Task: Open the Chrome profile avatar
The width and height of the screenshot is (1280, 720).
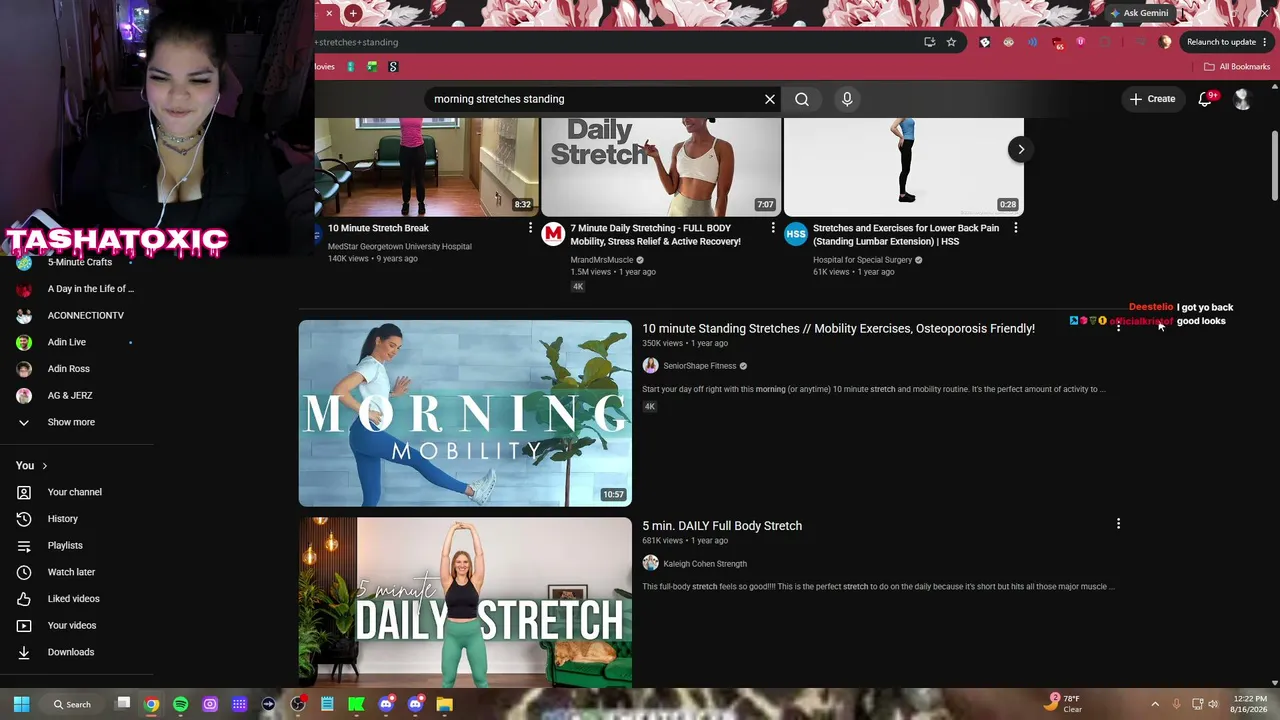Action: 1165,42
